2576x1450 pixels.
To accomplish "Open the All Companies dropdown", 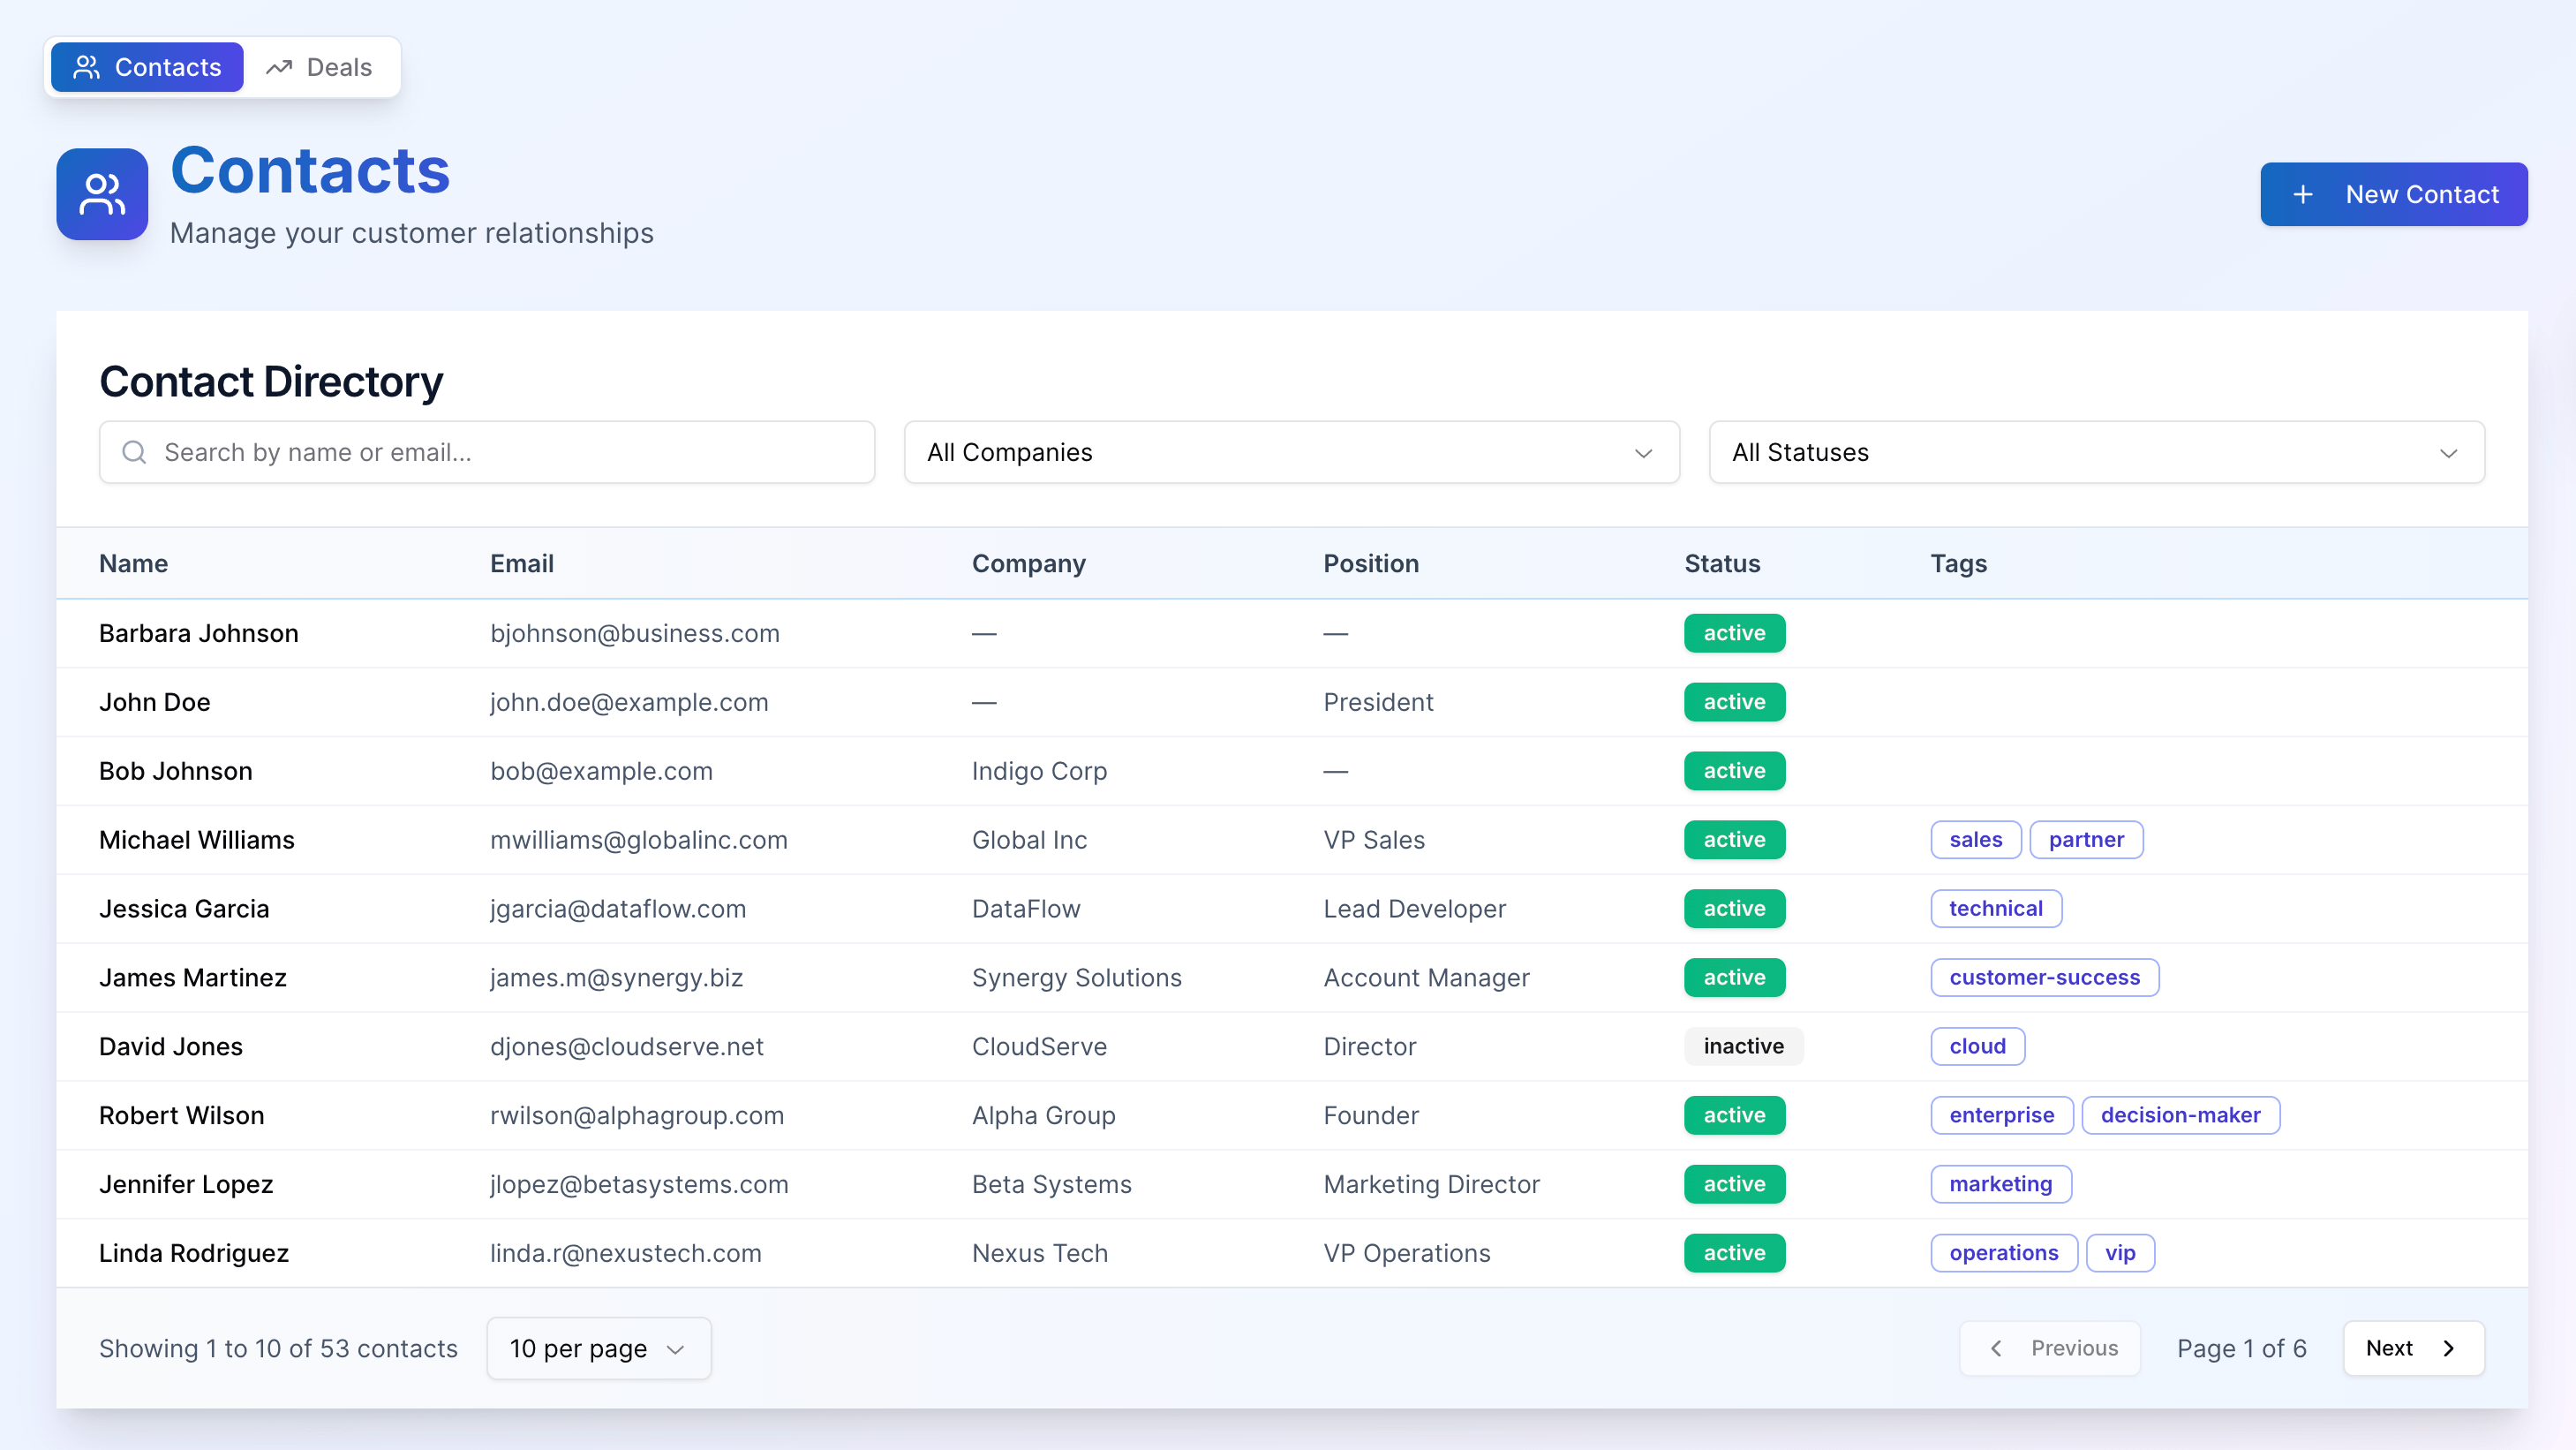I will (x=1291, y=452).
